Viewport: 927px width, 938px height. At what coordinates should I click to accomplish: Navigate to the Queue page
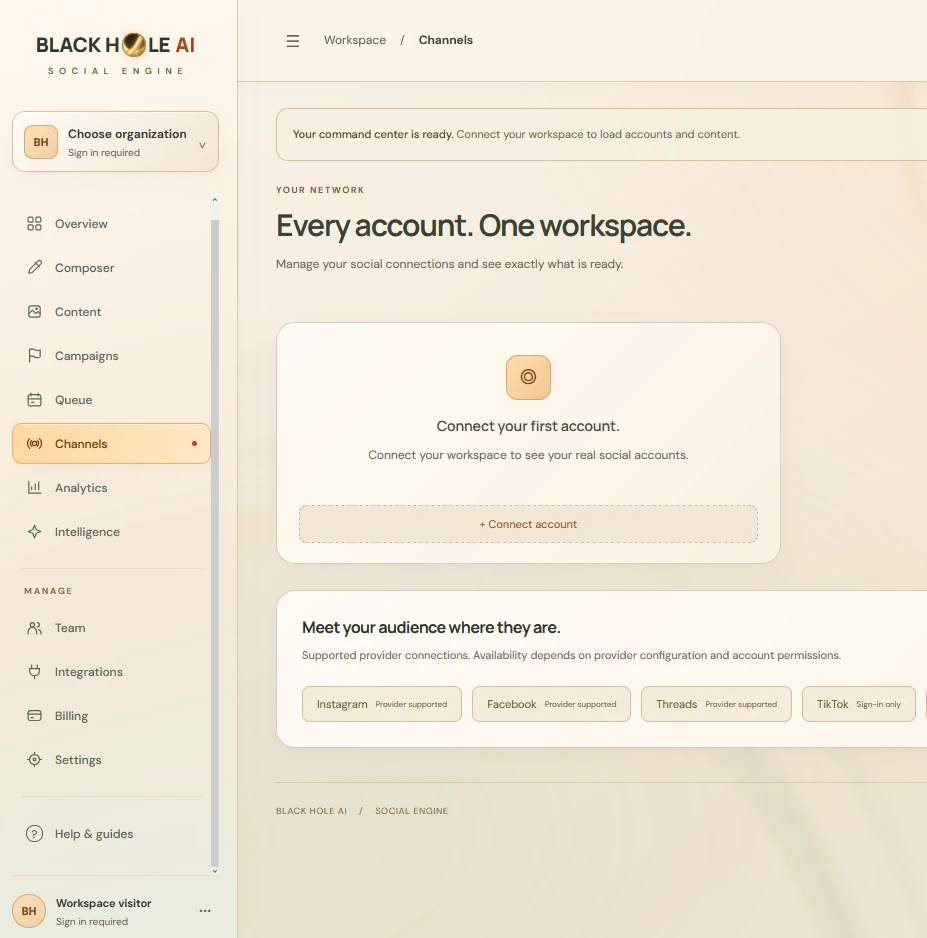point(111,400)
